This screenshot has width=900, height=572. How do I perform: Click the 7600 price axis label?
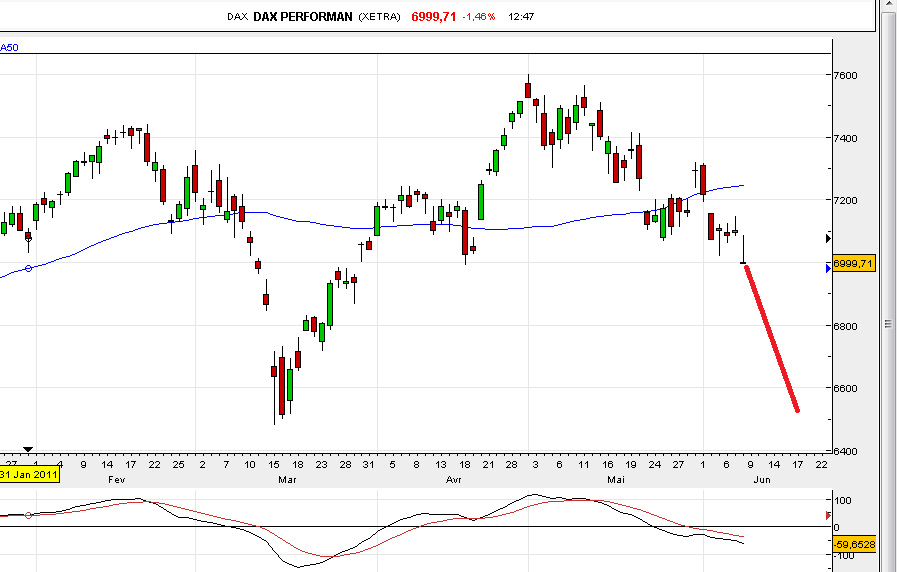[846, 75]
